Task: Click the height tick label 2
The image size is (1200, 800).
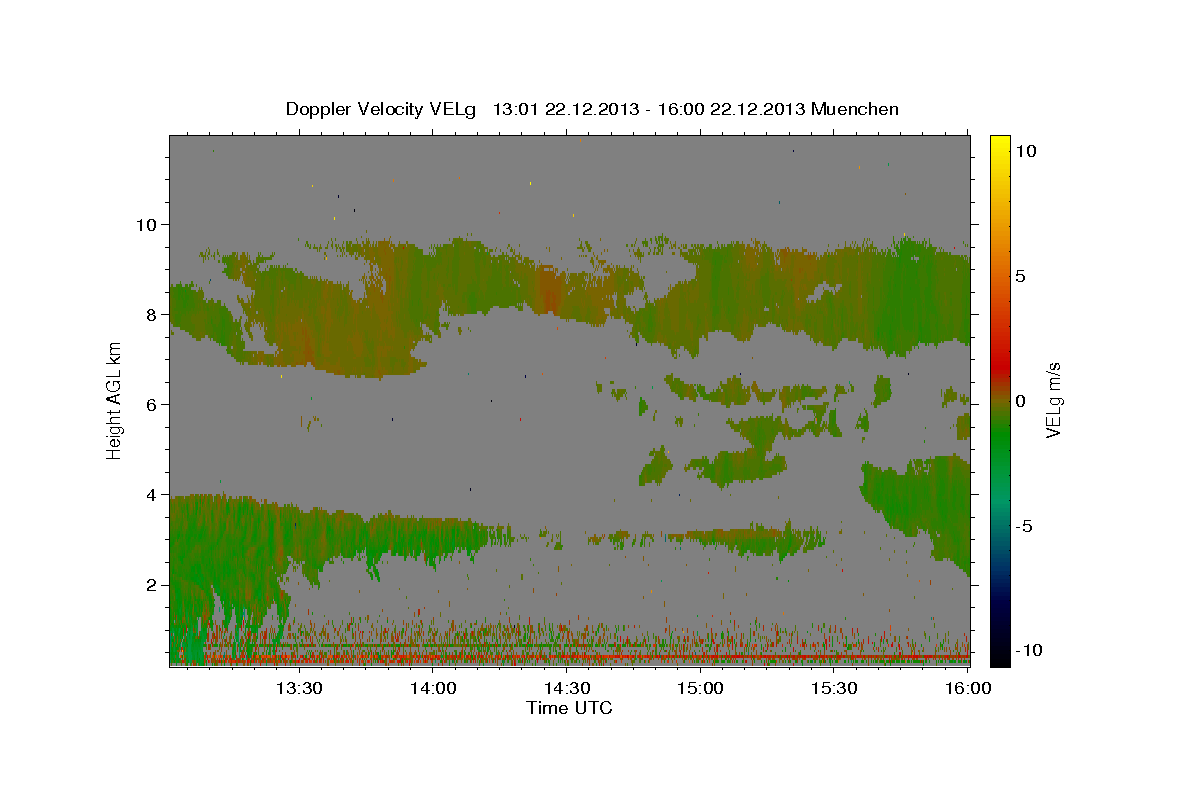Action: [x=151, y=584]
